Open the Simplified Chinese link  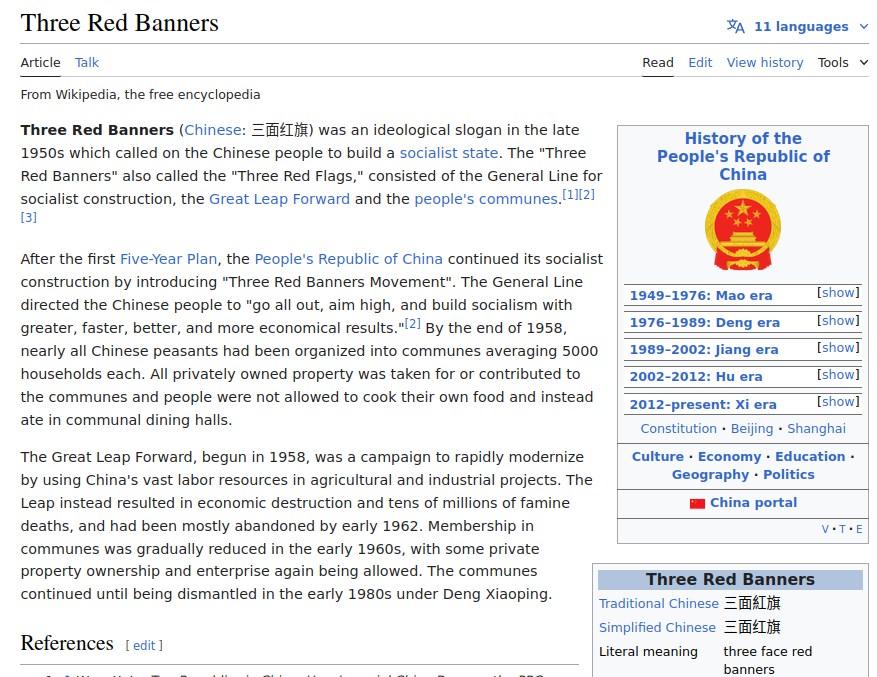pyautogui.click(x=657, y=628)
